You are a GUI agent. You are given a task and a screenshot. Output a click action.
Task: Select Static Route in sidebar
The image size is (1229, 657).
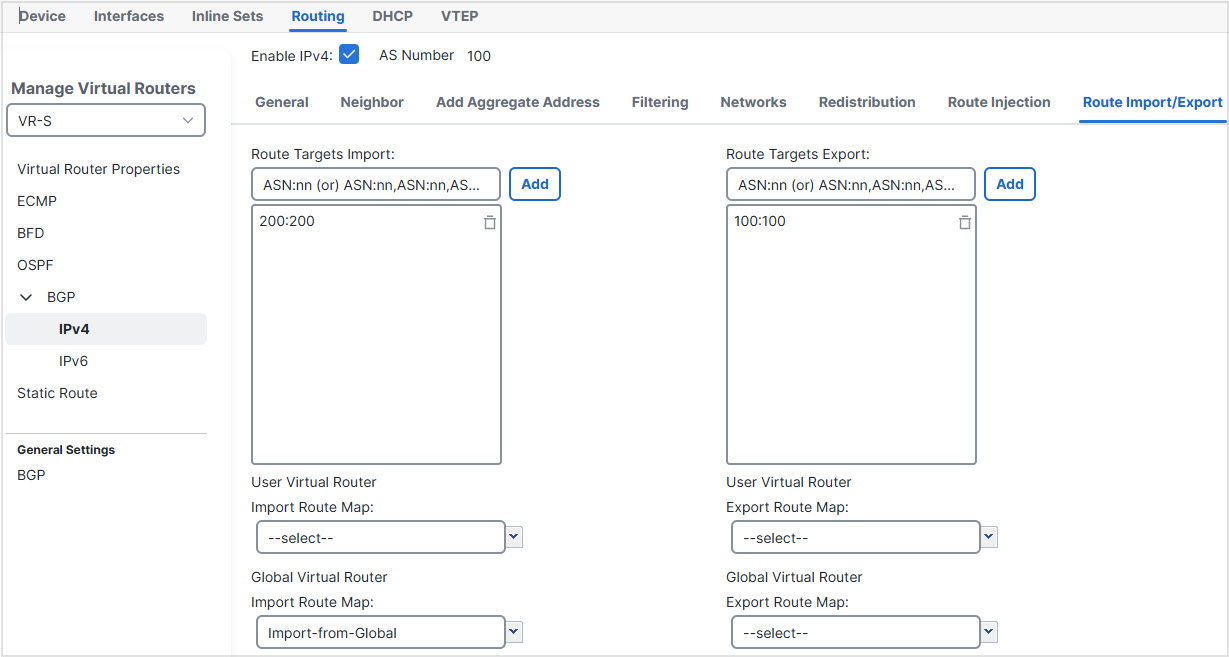pyautogui.click(x=57, y=393)
